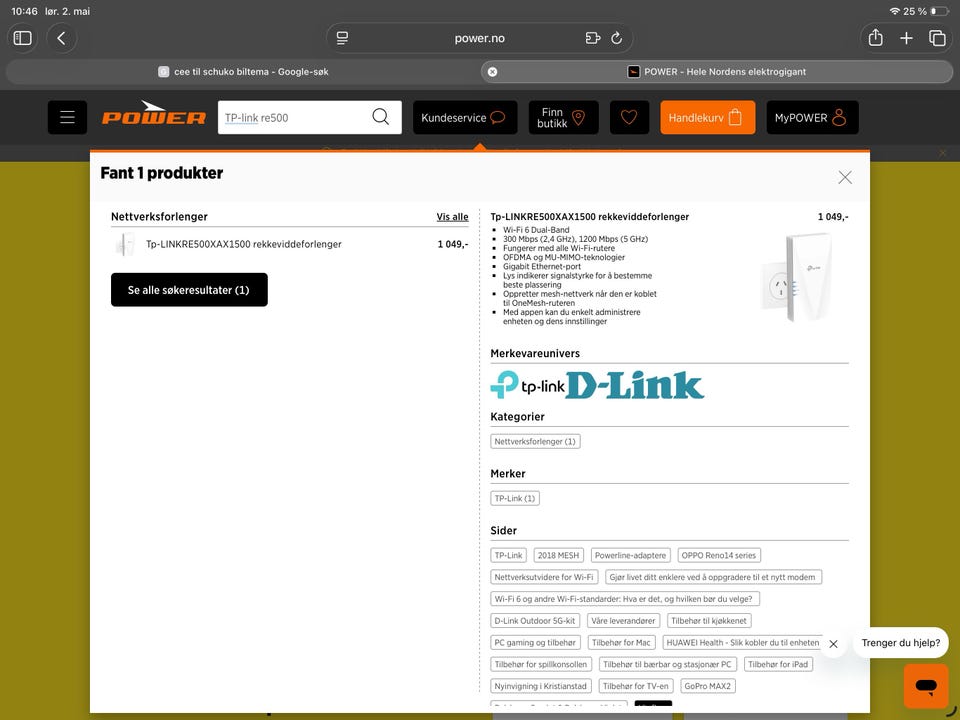The image size is (960, 720).
Task: Open 'Tilbehør for spillkonsollen' chip
Action: pyautogui.click(x=541, y=664)
